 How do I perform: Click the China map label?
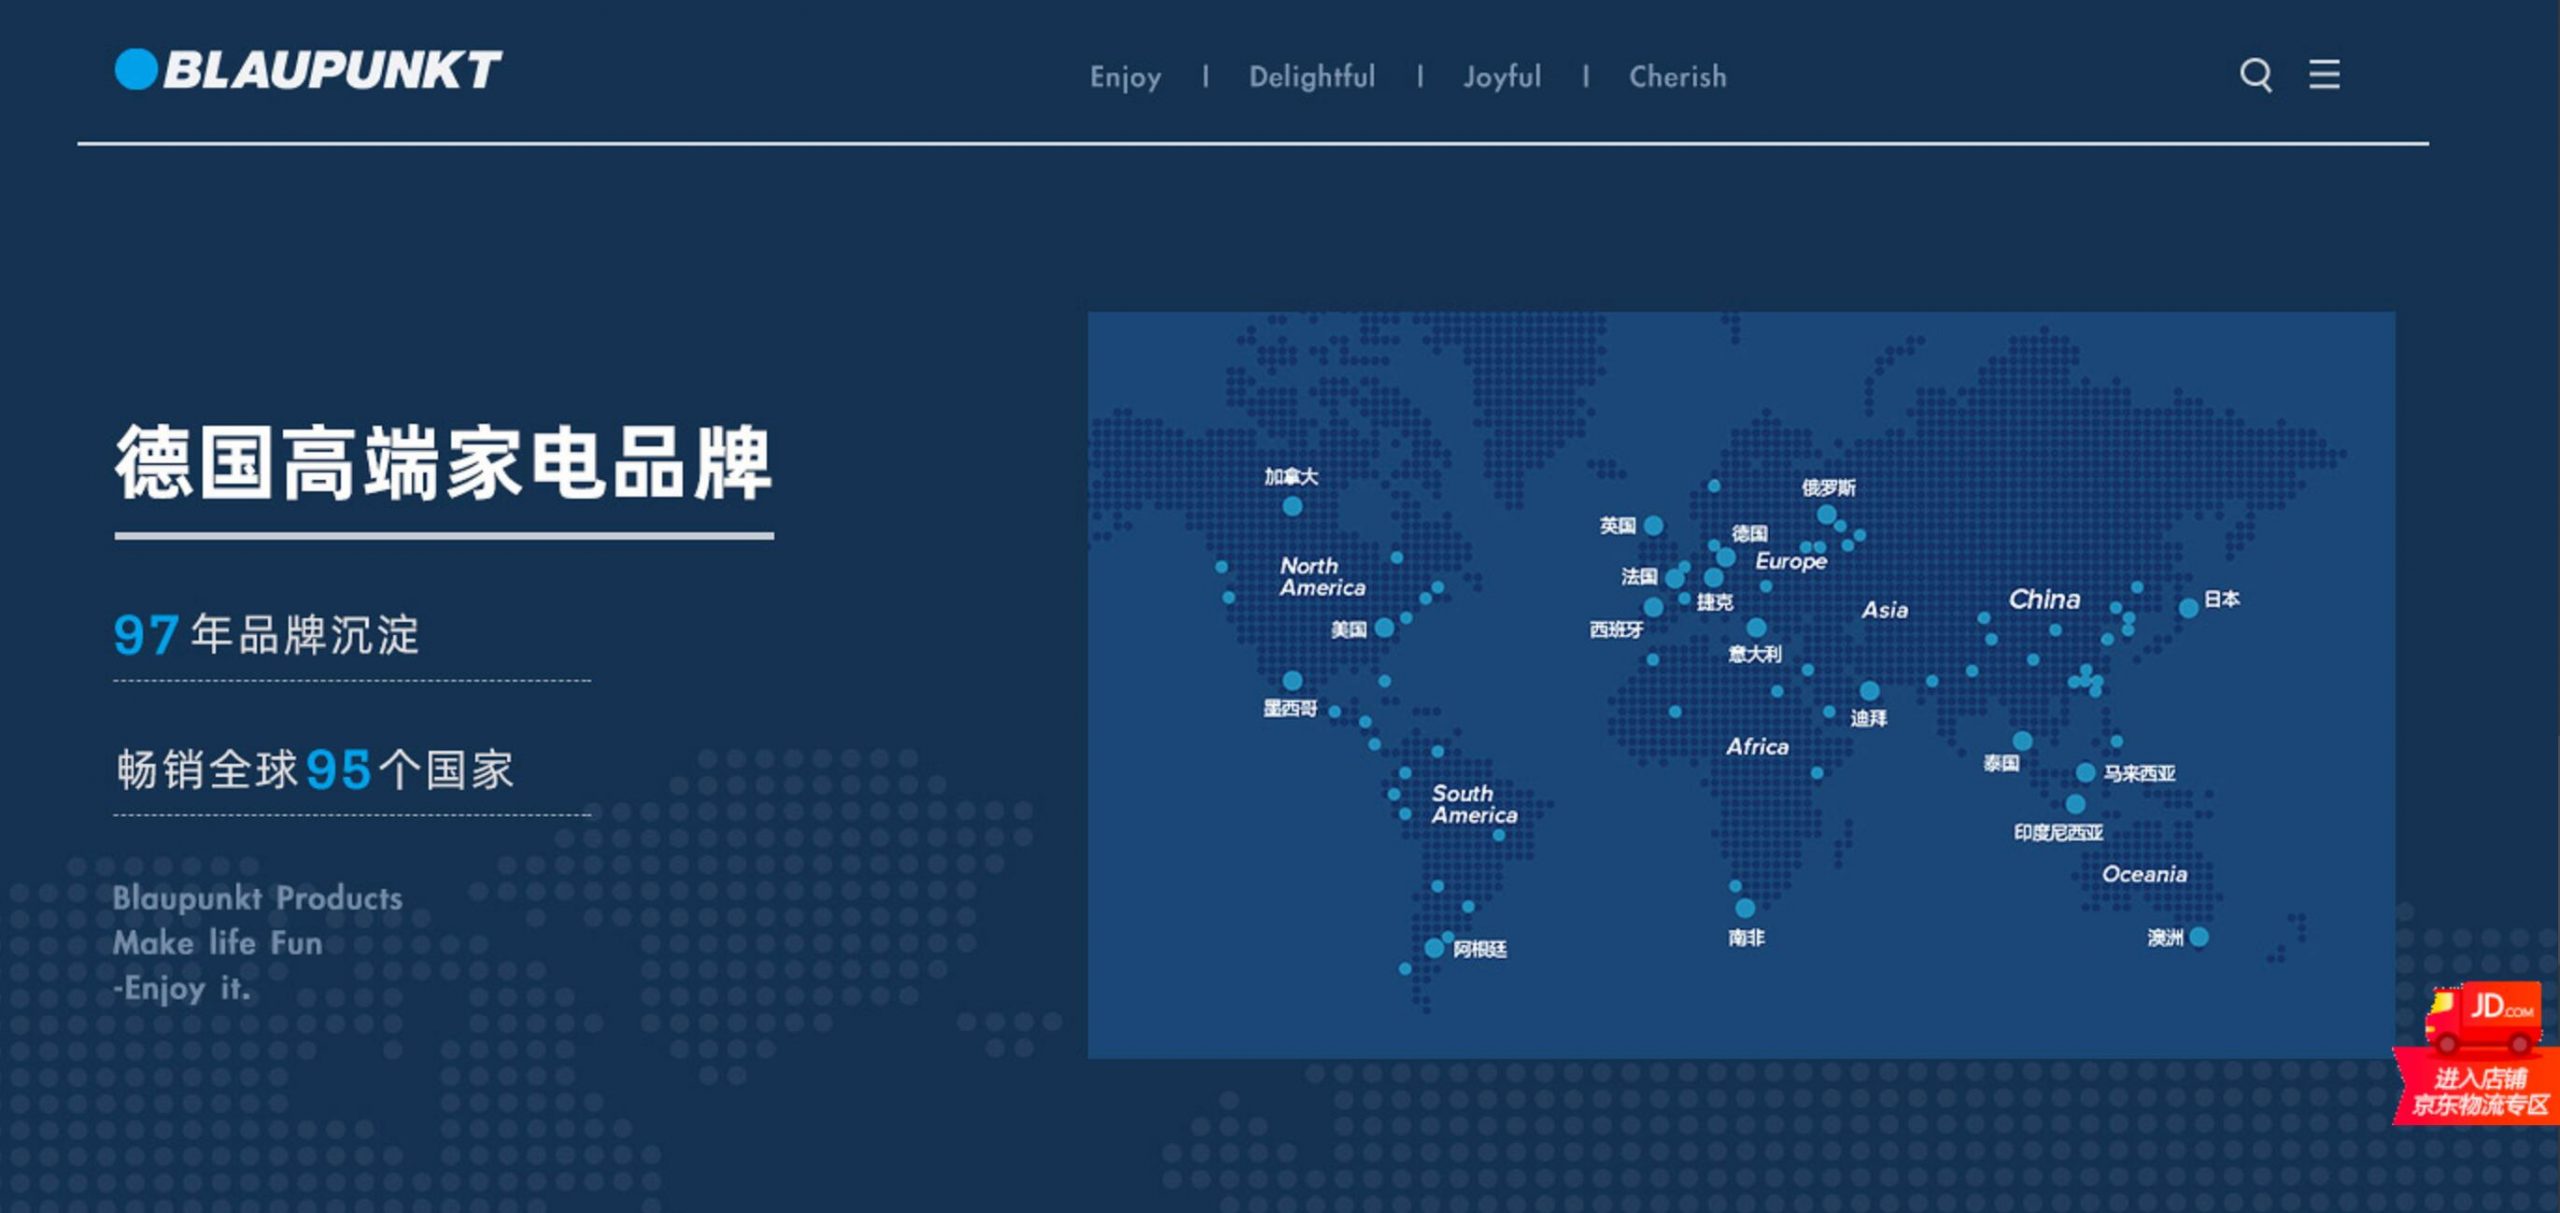click(x=2045, y=599)
